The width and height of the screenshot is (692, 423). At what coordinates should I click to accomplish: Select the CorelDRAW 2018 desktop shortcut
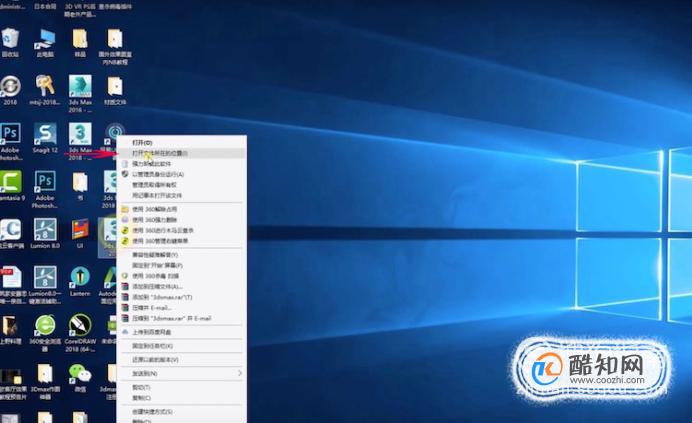80,332
